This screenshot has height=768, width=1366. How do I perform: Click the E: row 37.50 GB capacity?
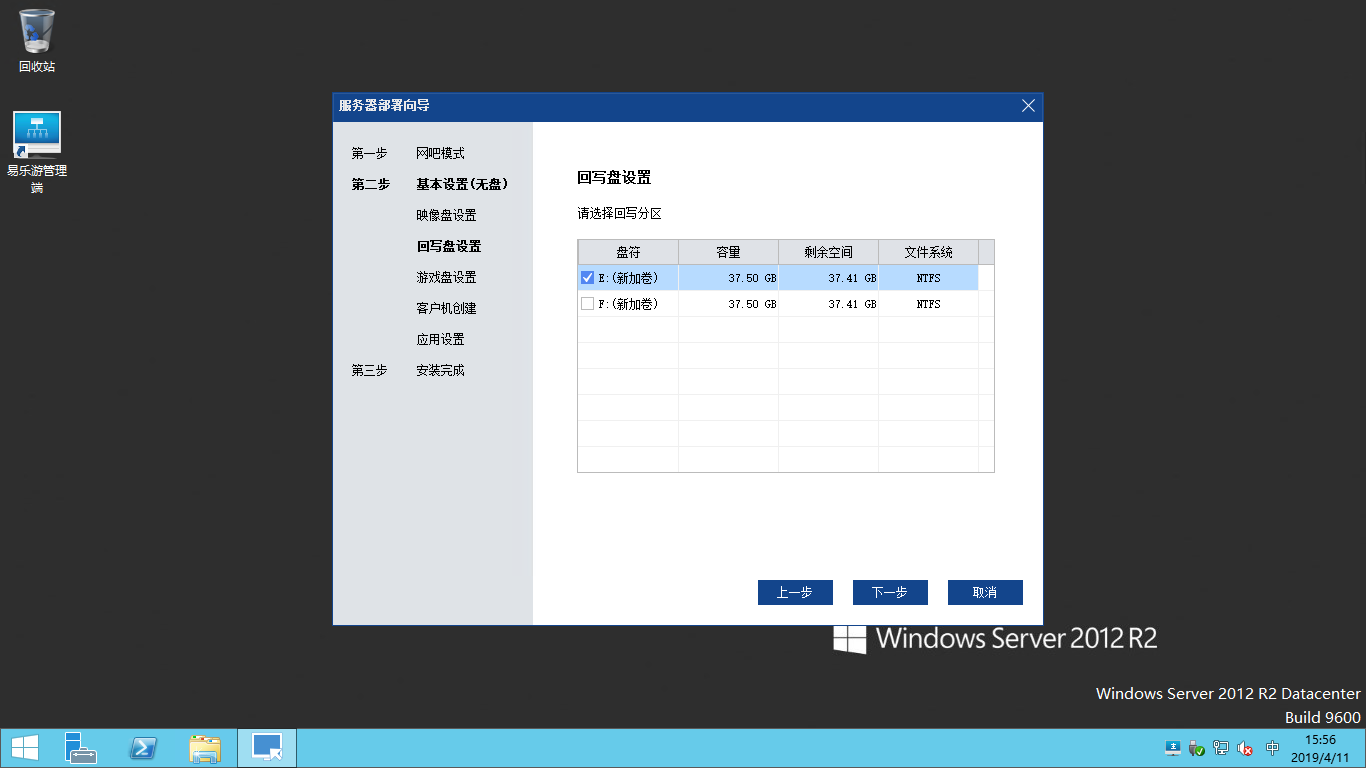click(729, 278)
